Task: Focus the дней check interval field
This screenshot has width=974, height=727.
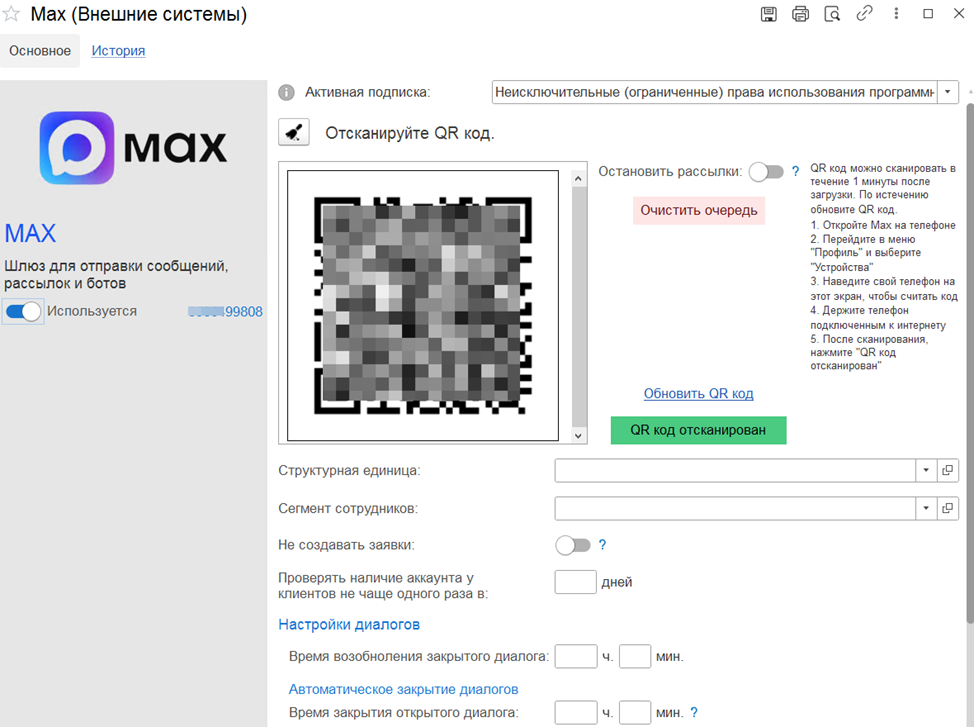Action: 575,582
